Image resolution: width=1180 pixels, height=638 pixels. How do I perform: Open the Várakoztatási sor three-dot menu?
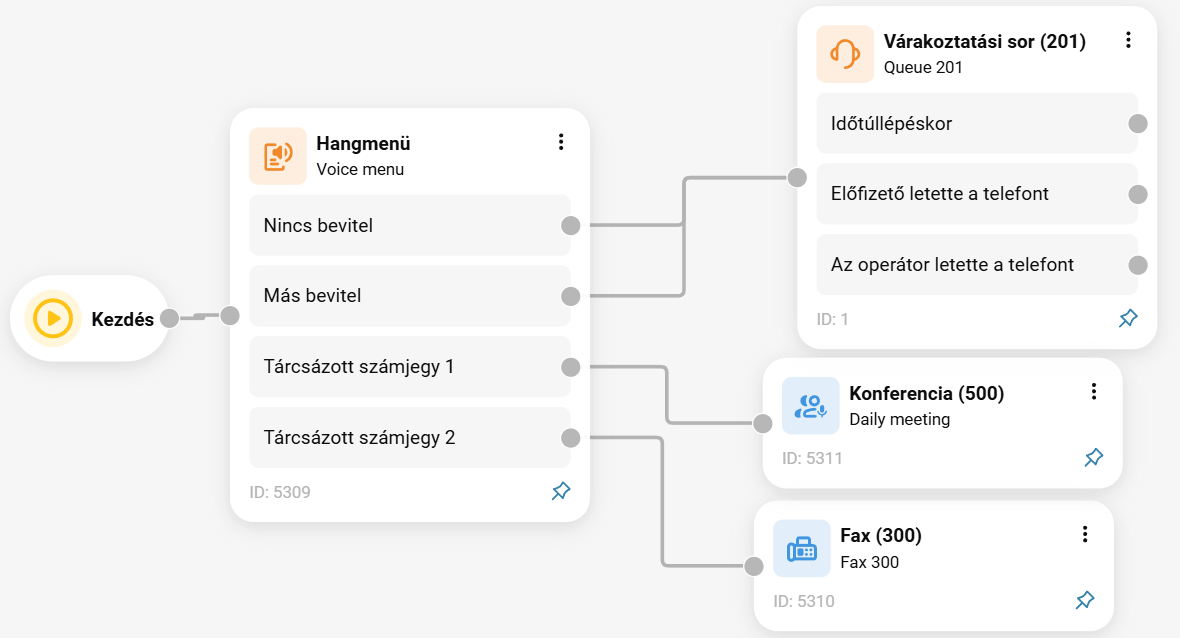[1128, 40]
